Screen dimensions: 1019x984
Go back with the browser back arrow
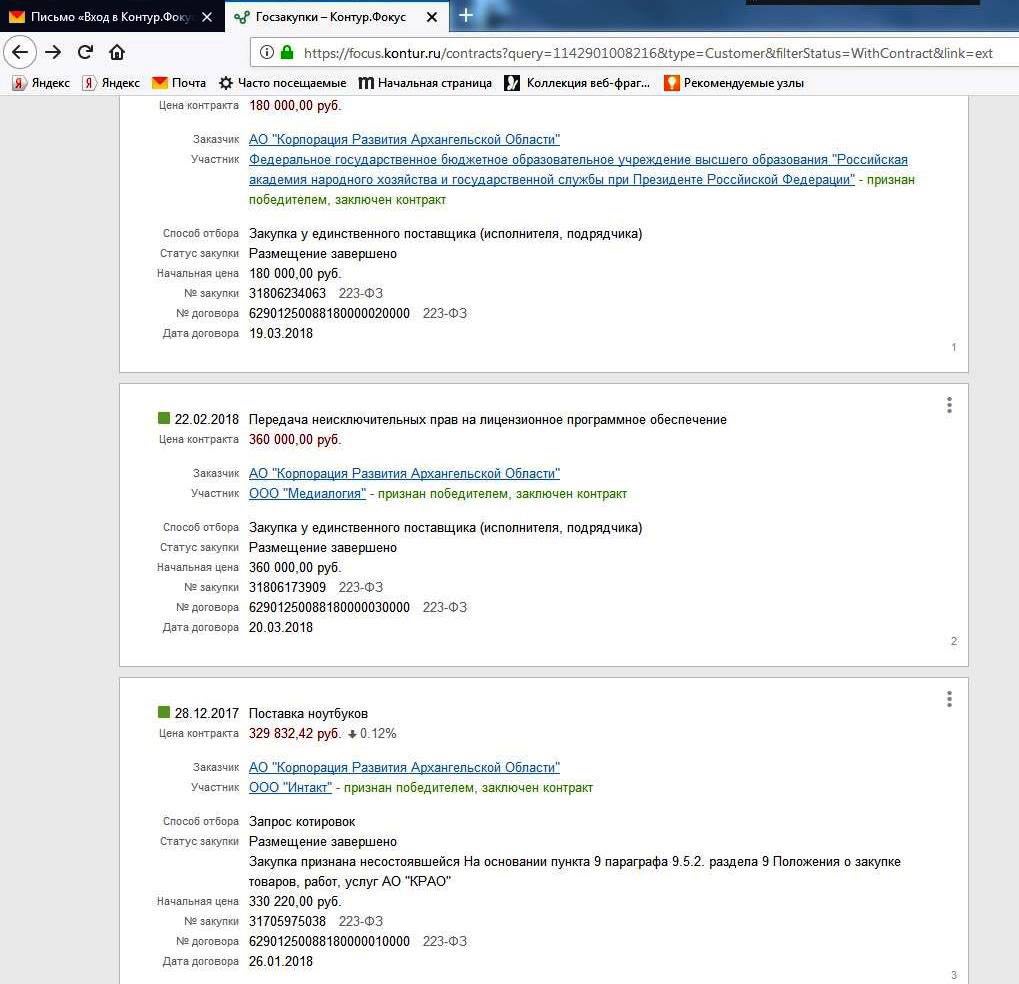20,52
